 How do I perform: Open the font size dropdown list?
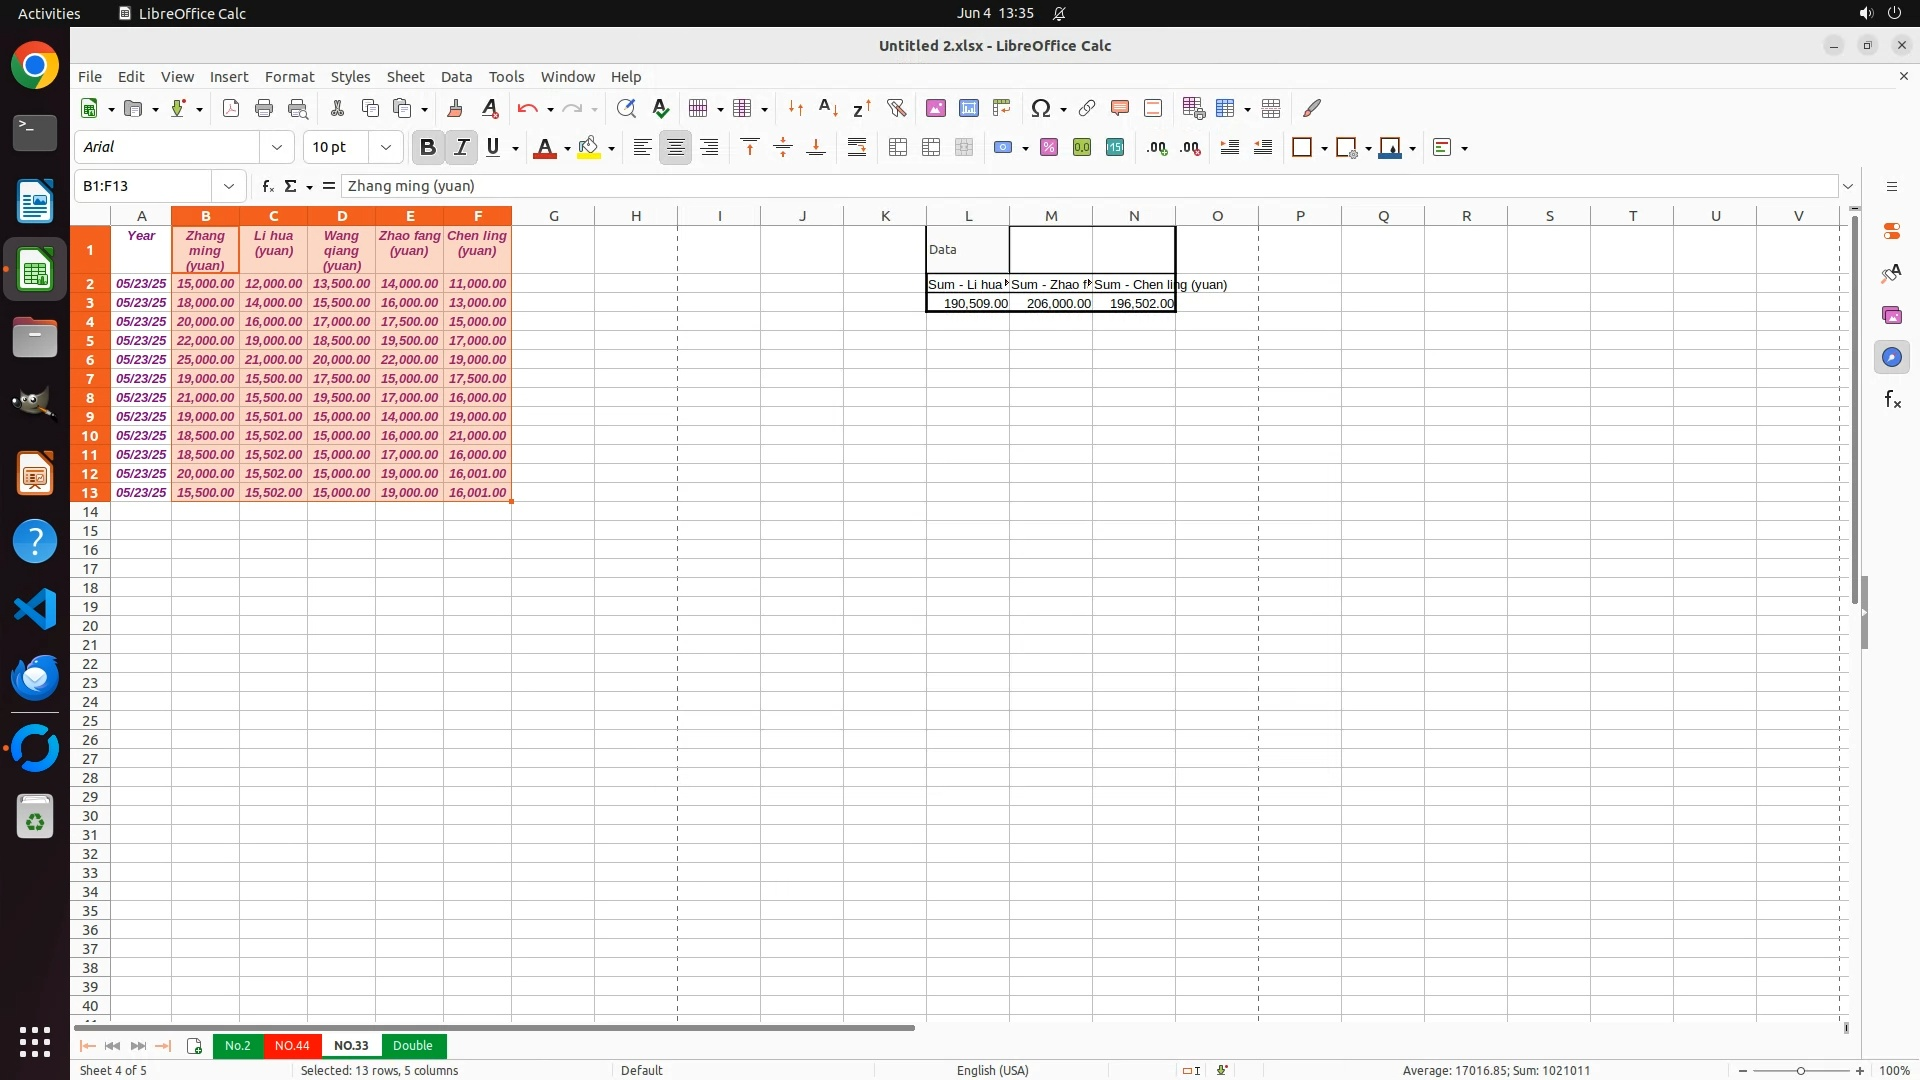(386, 148)
